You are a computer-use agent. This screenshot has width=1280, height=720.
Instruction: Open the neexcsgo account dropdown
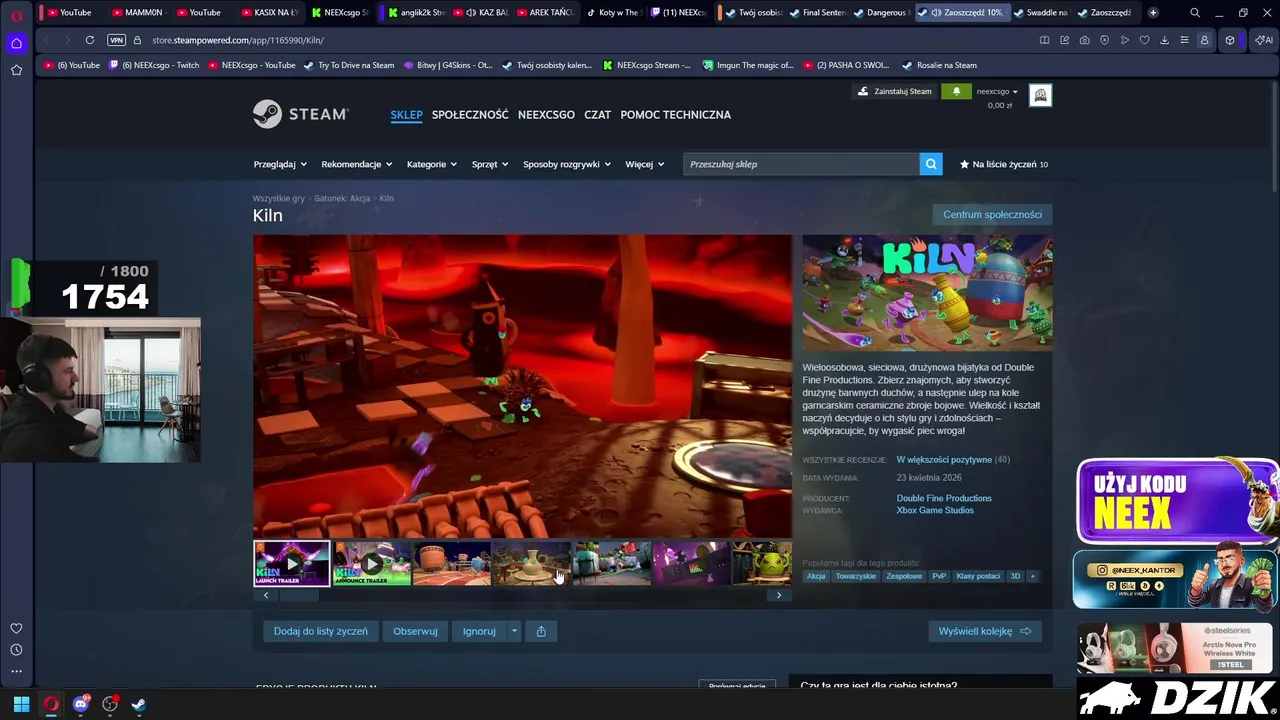(x=997, y=91)
